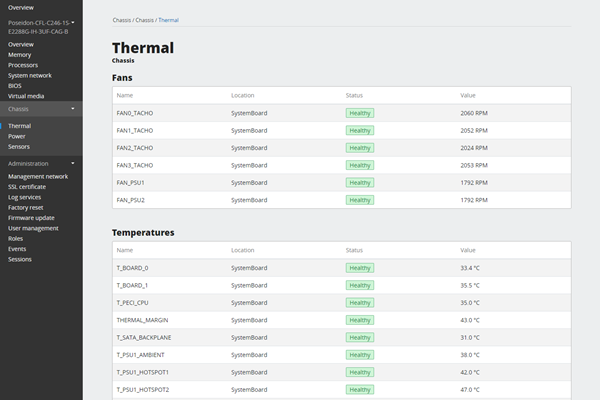Select the T_PSU1_AMBIENT name cell
The image size is (600, 400).
[140, 355]
